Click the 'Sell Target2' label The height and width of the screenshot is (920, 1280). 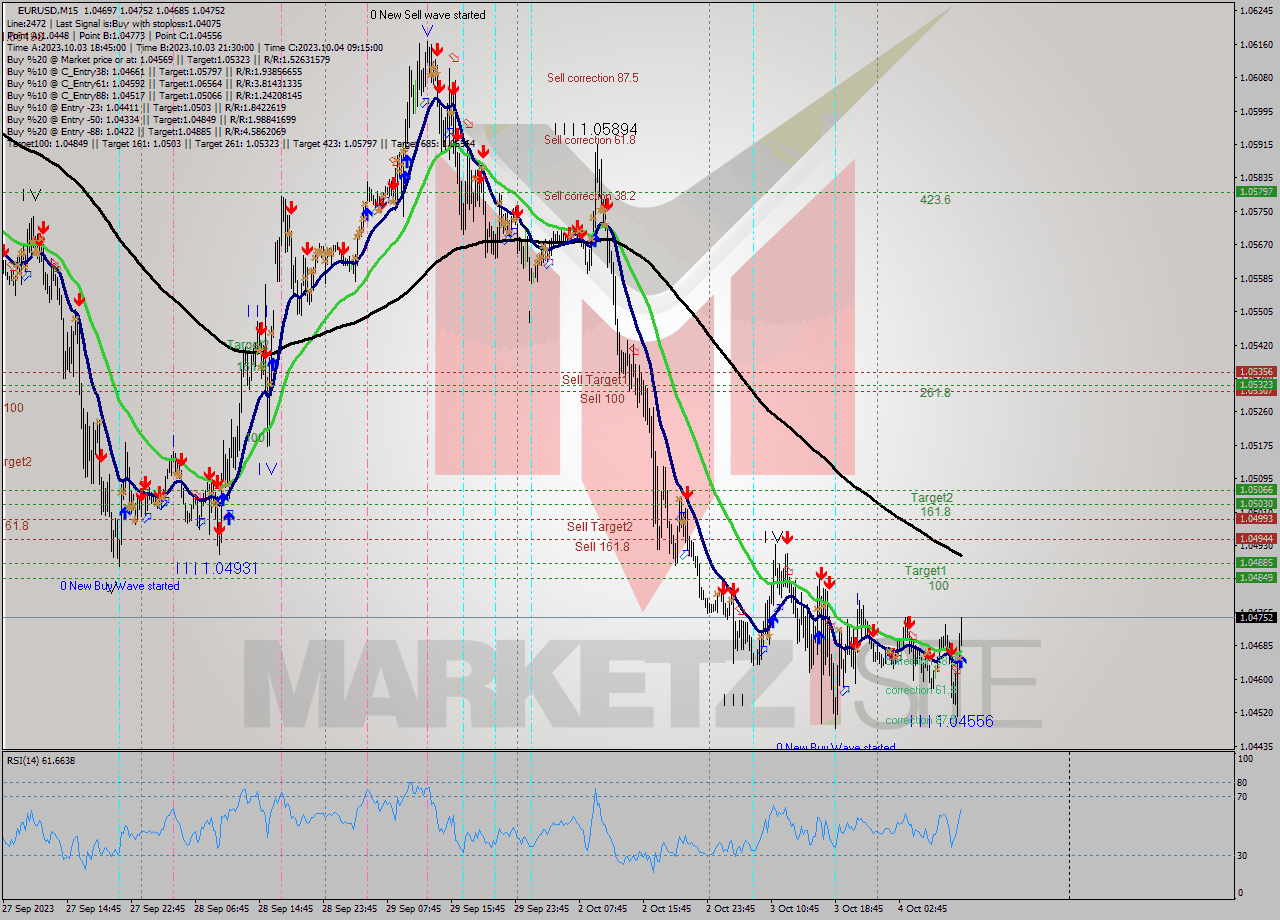coord(599,527)
